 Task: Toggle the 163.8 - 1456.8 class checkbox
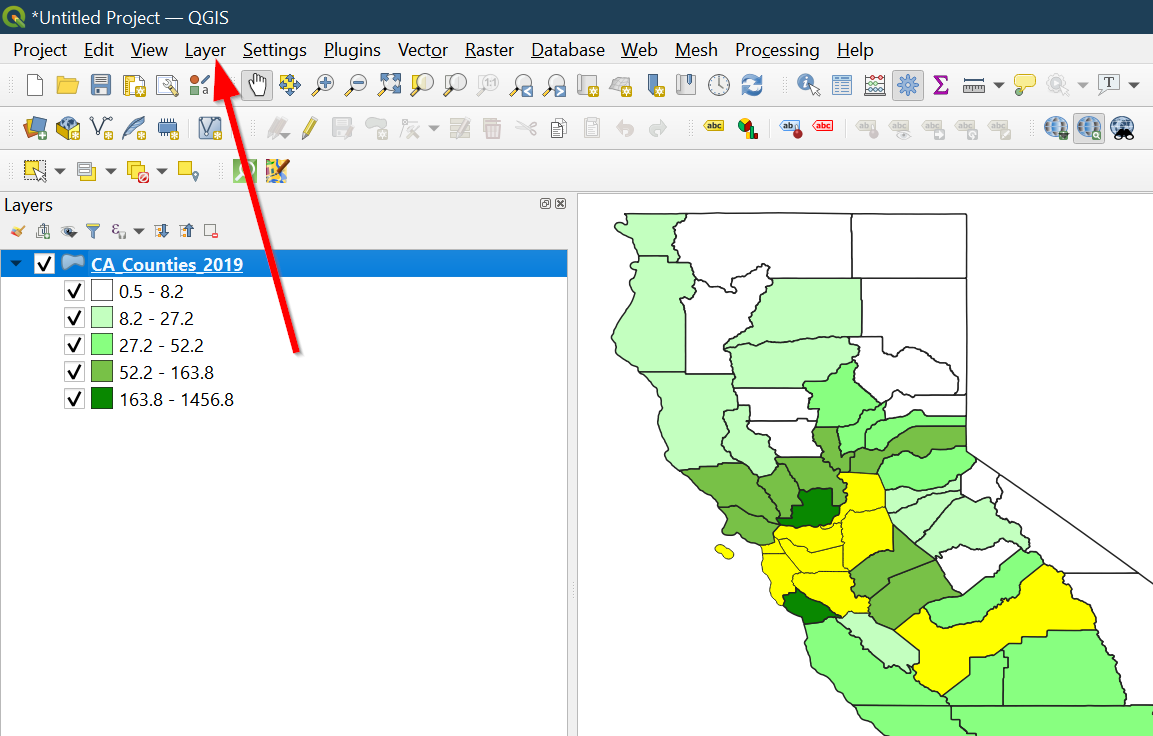73,399
